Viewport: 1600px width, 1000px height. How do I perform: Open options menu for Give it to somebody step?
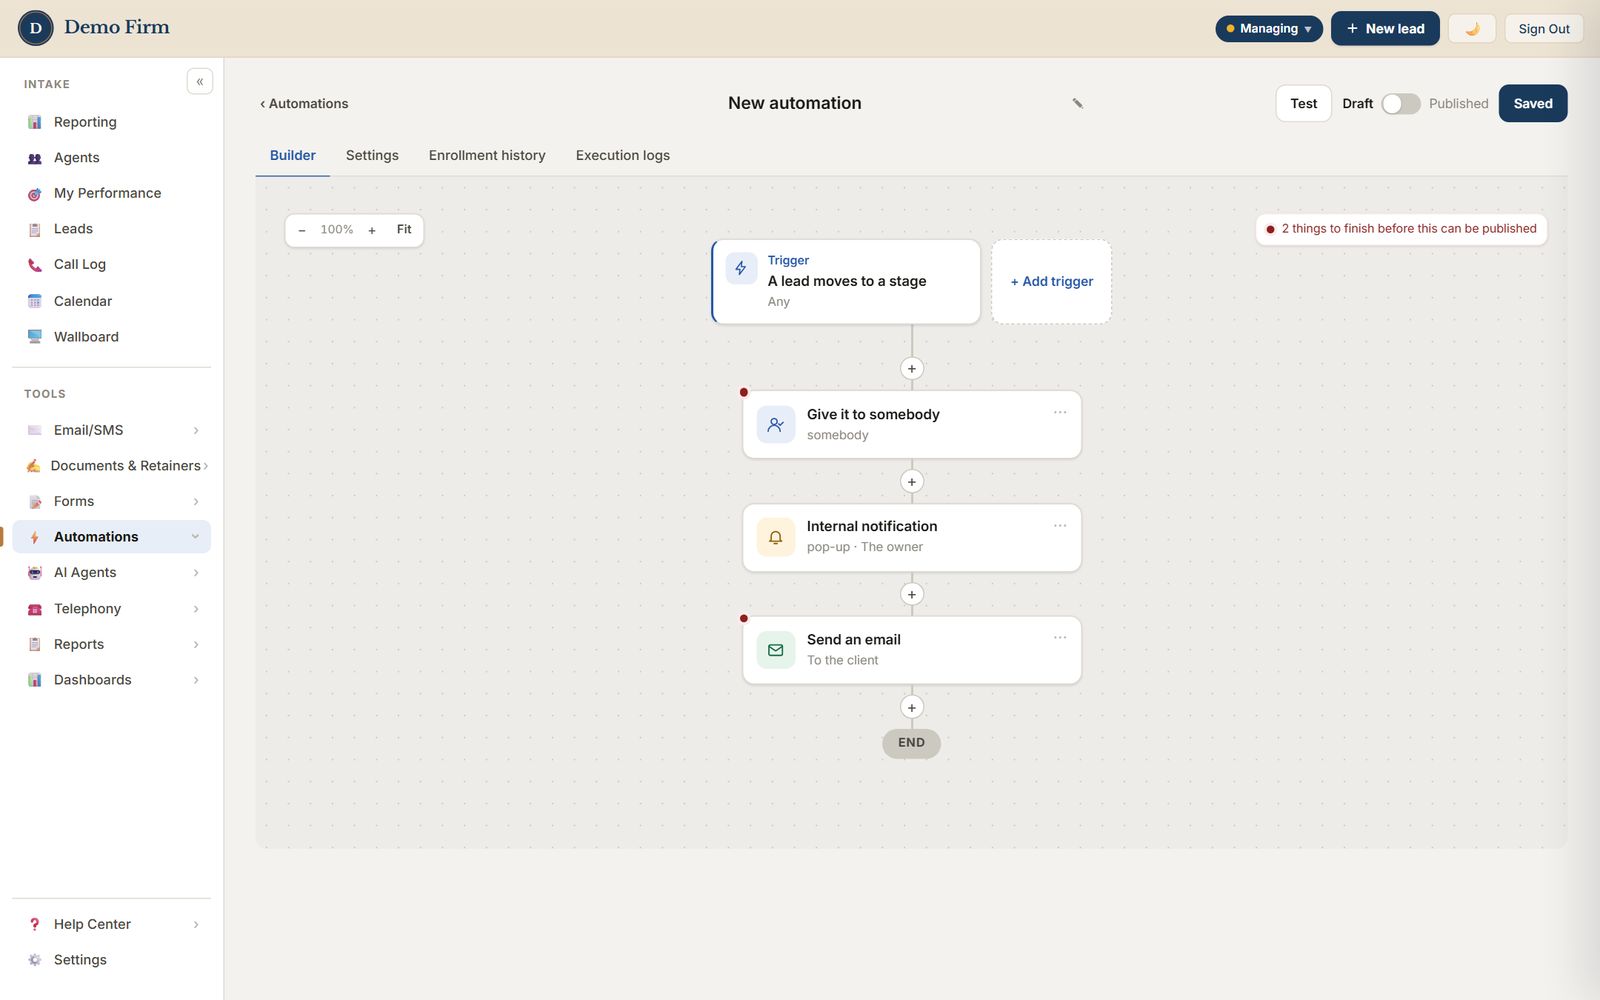[1060, 412]
